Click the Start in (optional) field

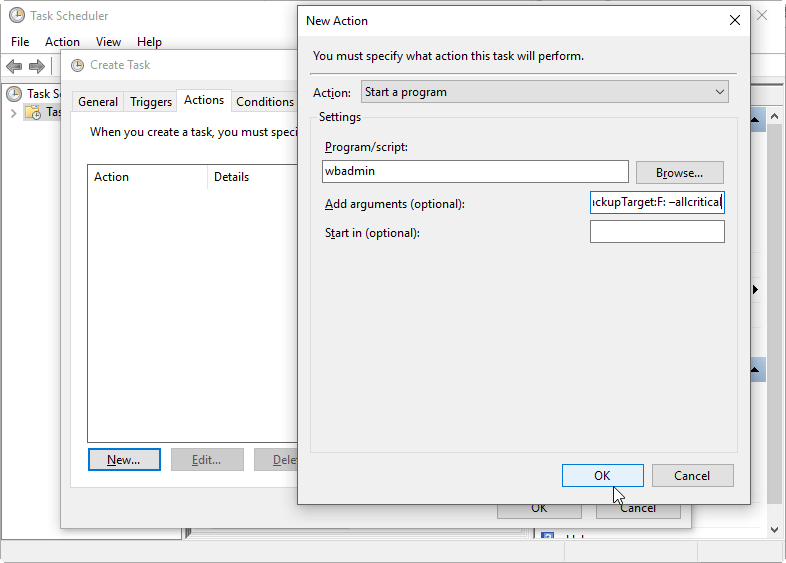tap(657, 232)
